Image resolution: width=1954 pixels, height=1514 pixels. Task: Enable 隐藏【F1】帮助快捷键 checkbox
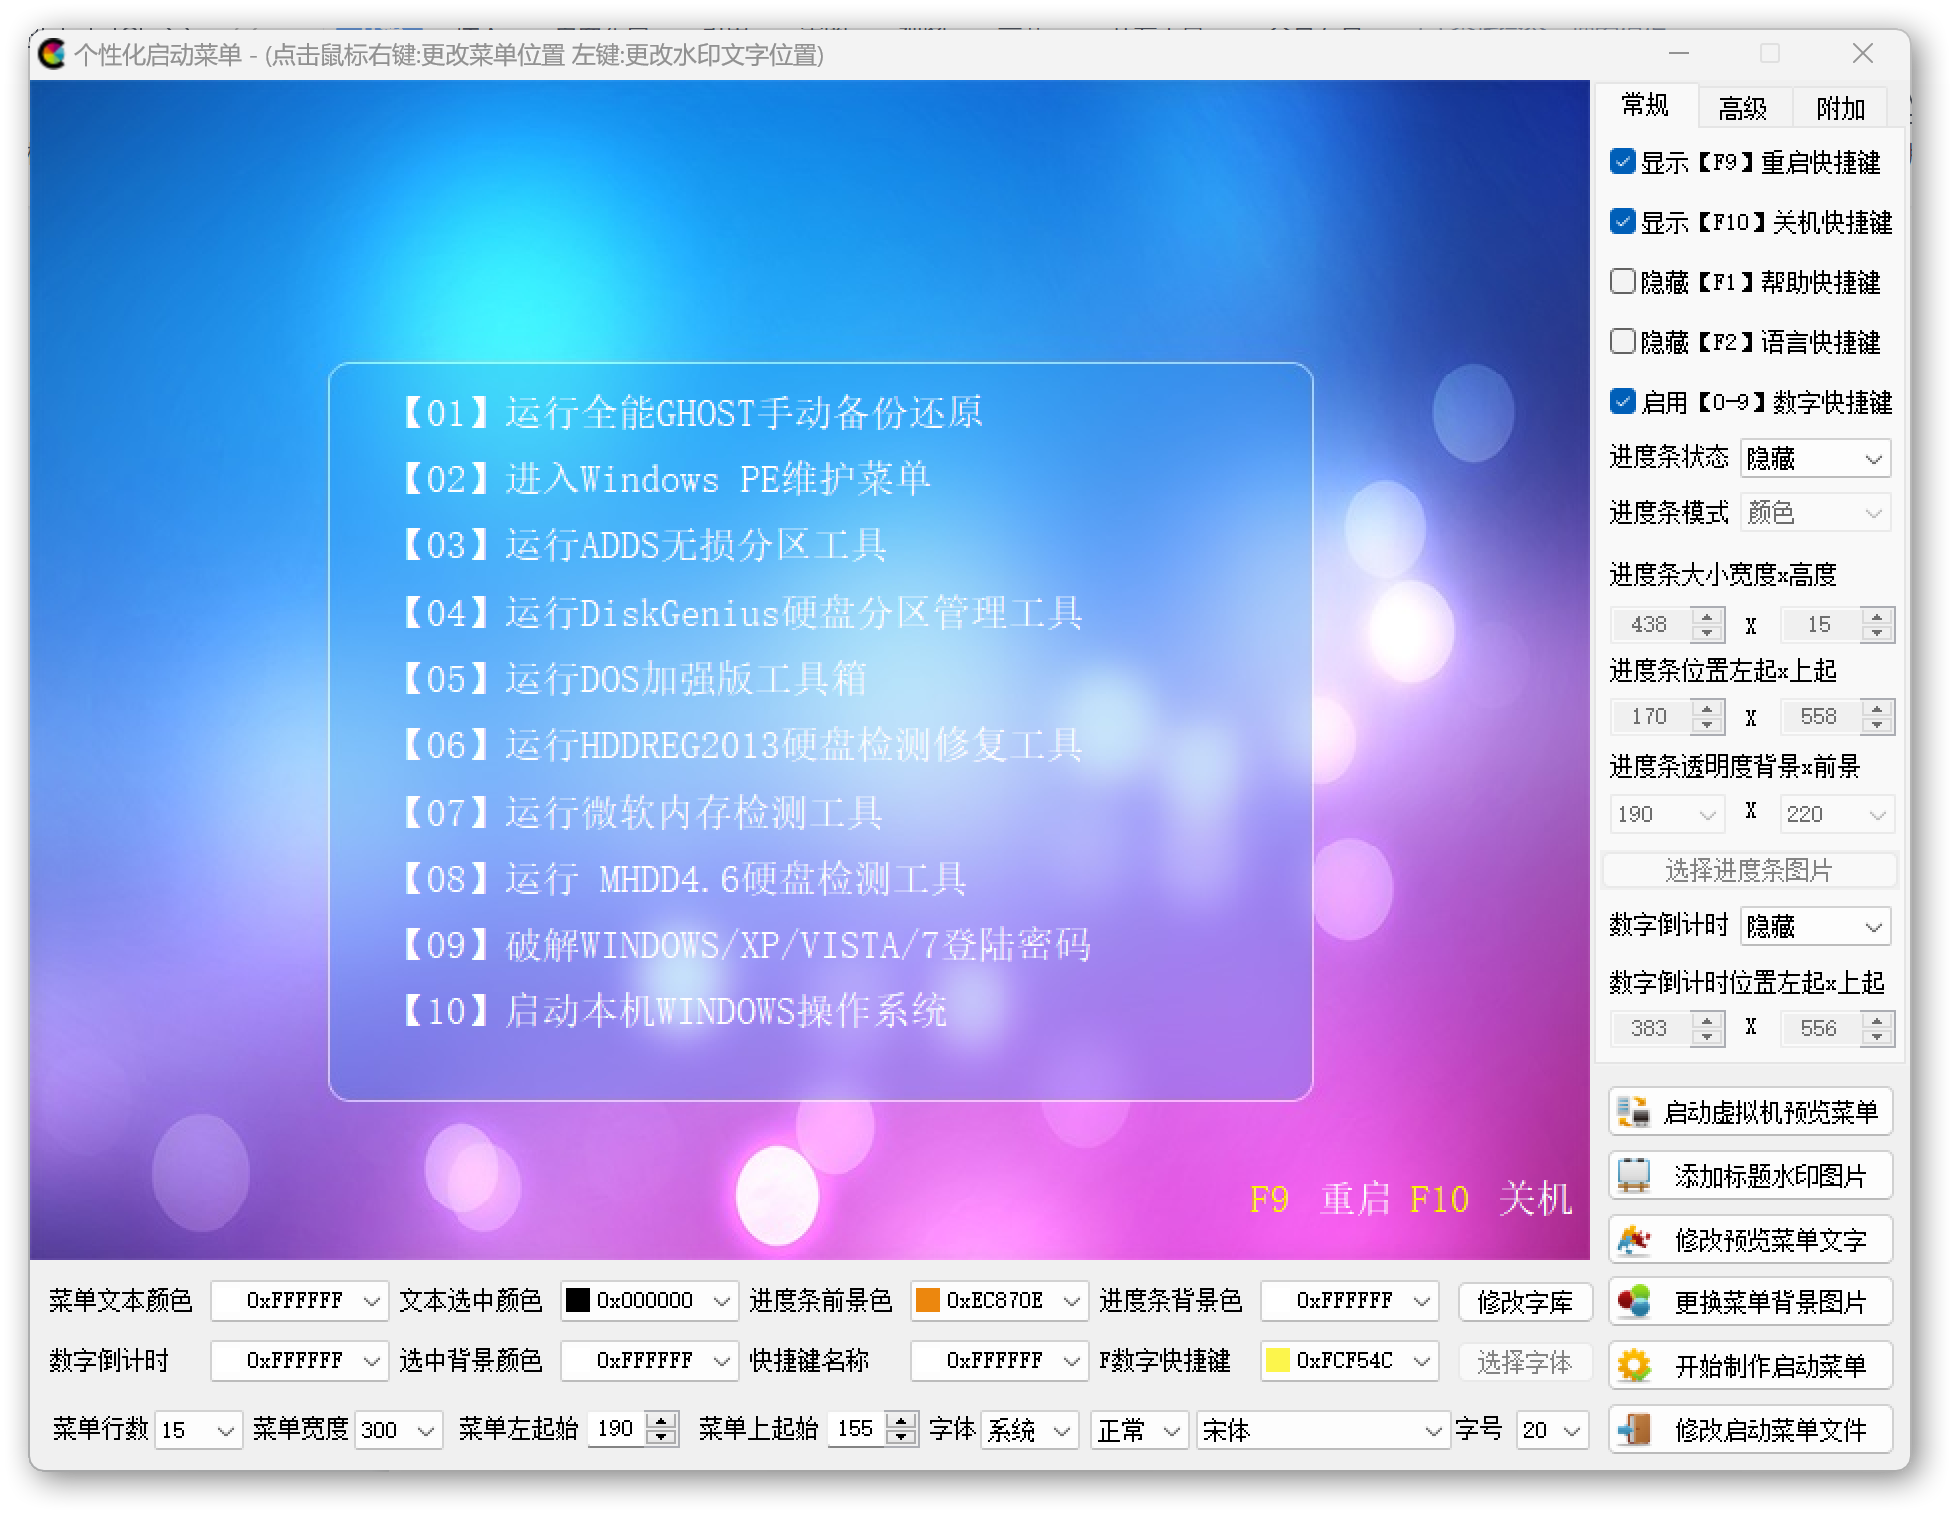tap(1622, 281)
